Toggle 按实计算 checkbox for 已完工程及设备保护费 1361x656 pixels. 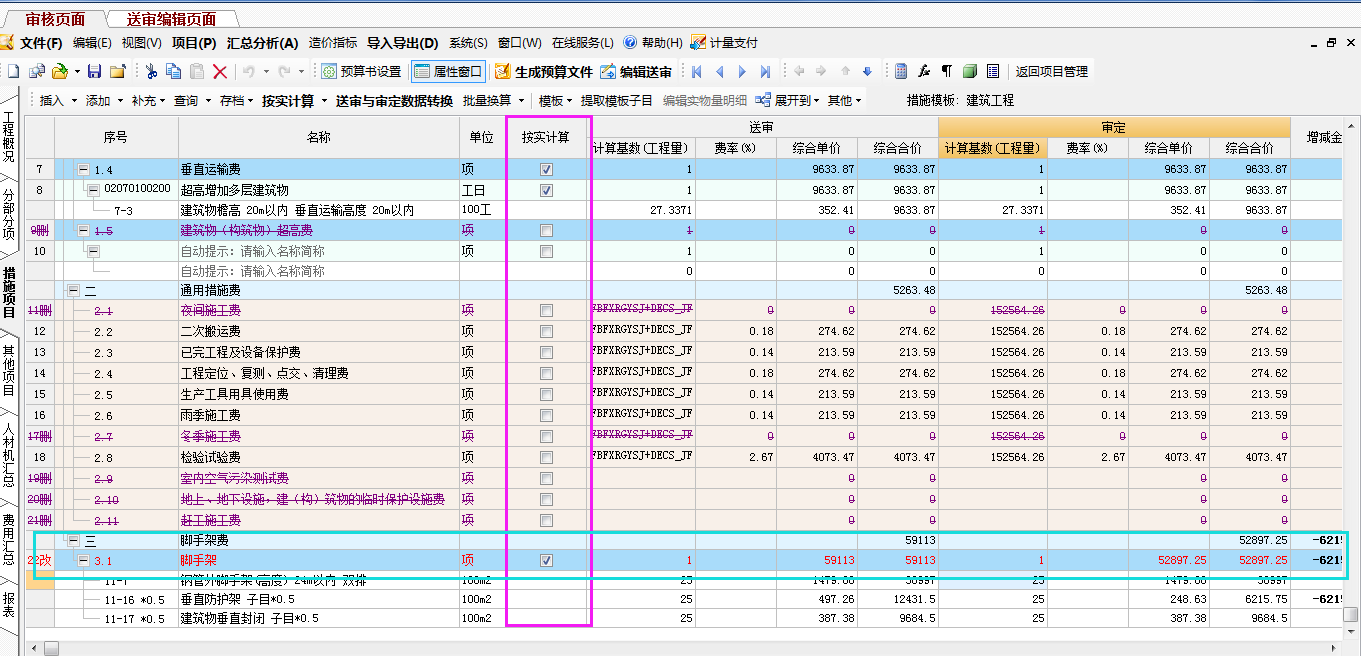pyautogui.click(x=546, y=352)
